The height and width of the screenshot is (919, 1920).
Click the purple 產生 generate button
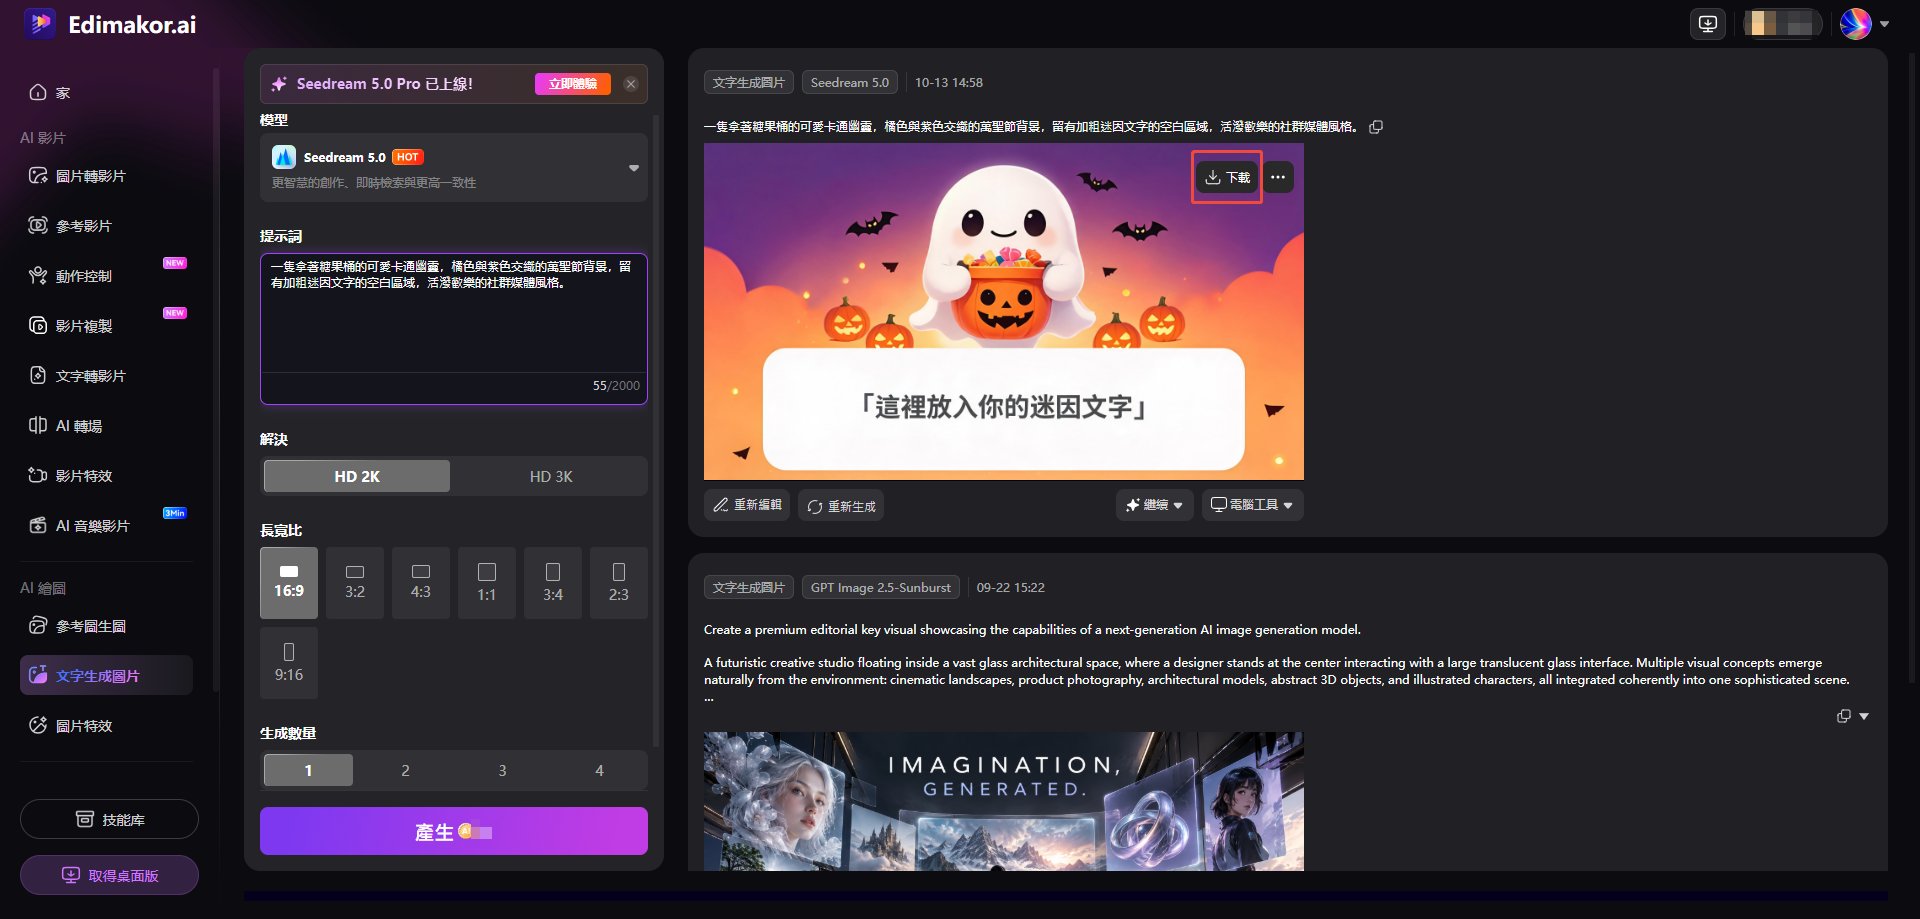pos(454,831)
